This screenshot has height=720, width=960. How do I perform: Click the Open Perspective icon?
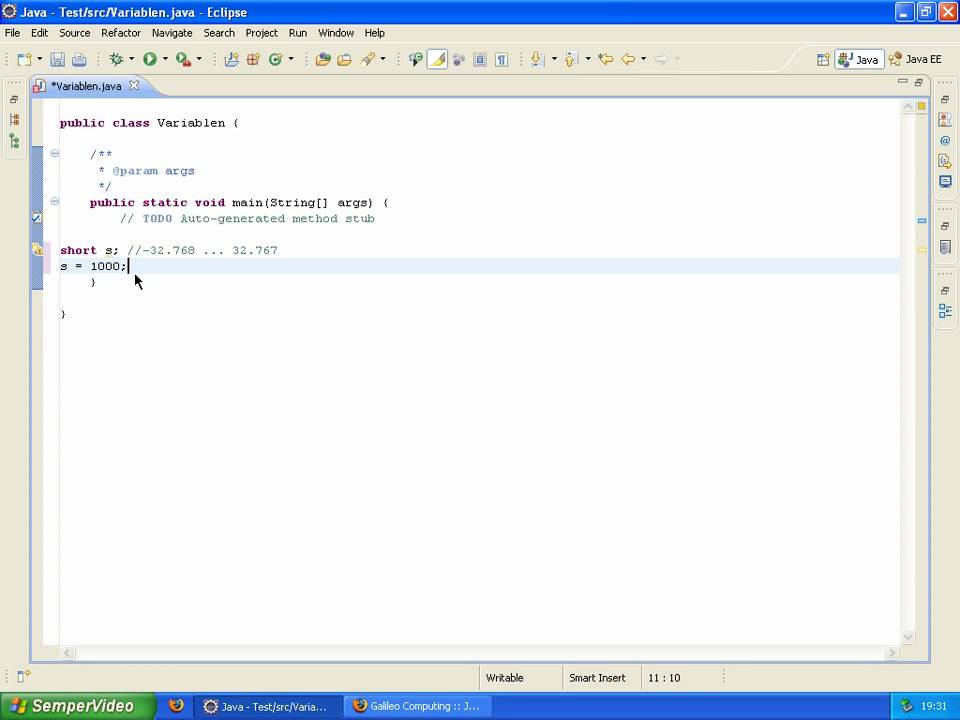[x=823, y=59]
